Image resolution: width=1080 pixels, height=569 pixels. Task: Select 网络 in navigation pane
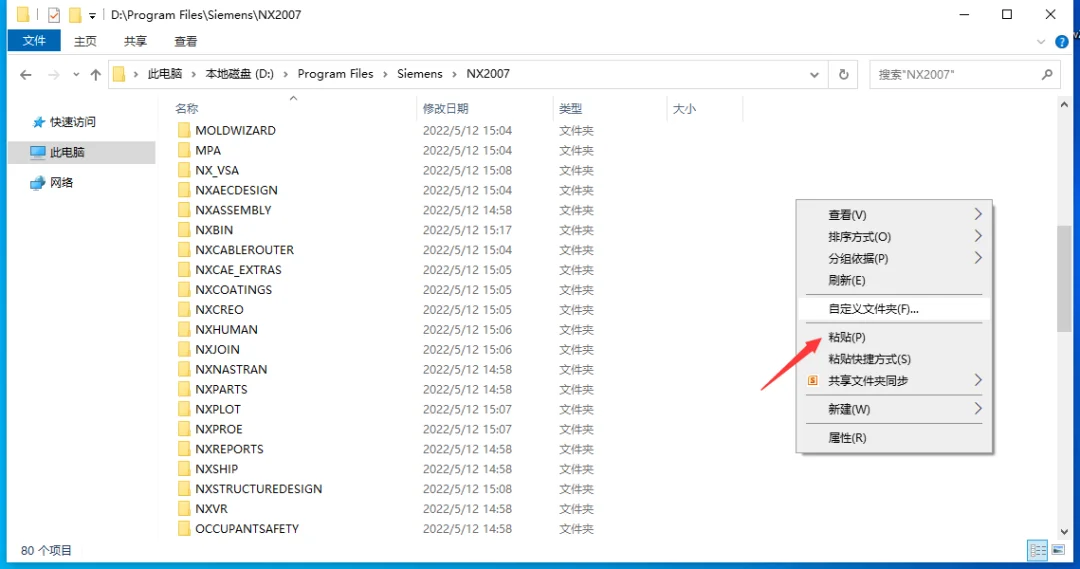[x=61, y=183]
